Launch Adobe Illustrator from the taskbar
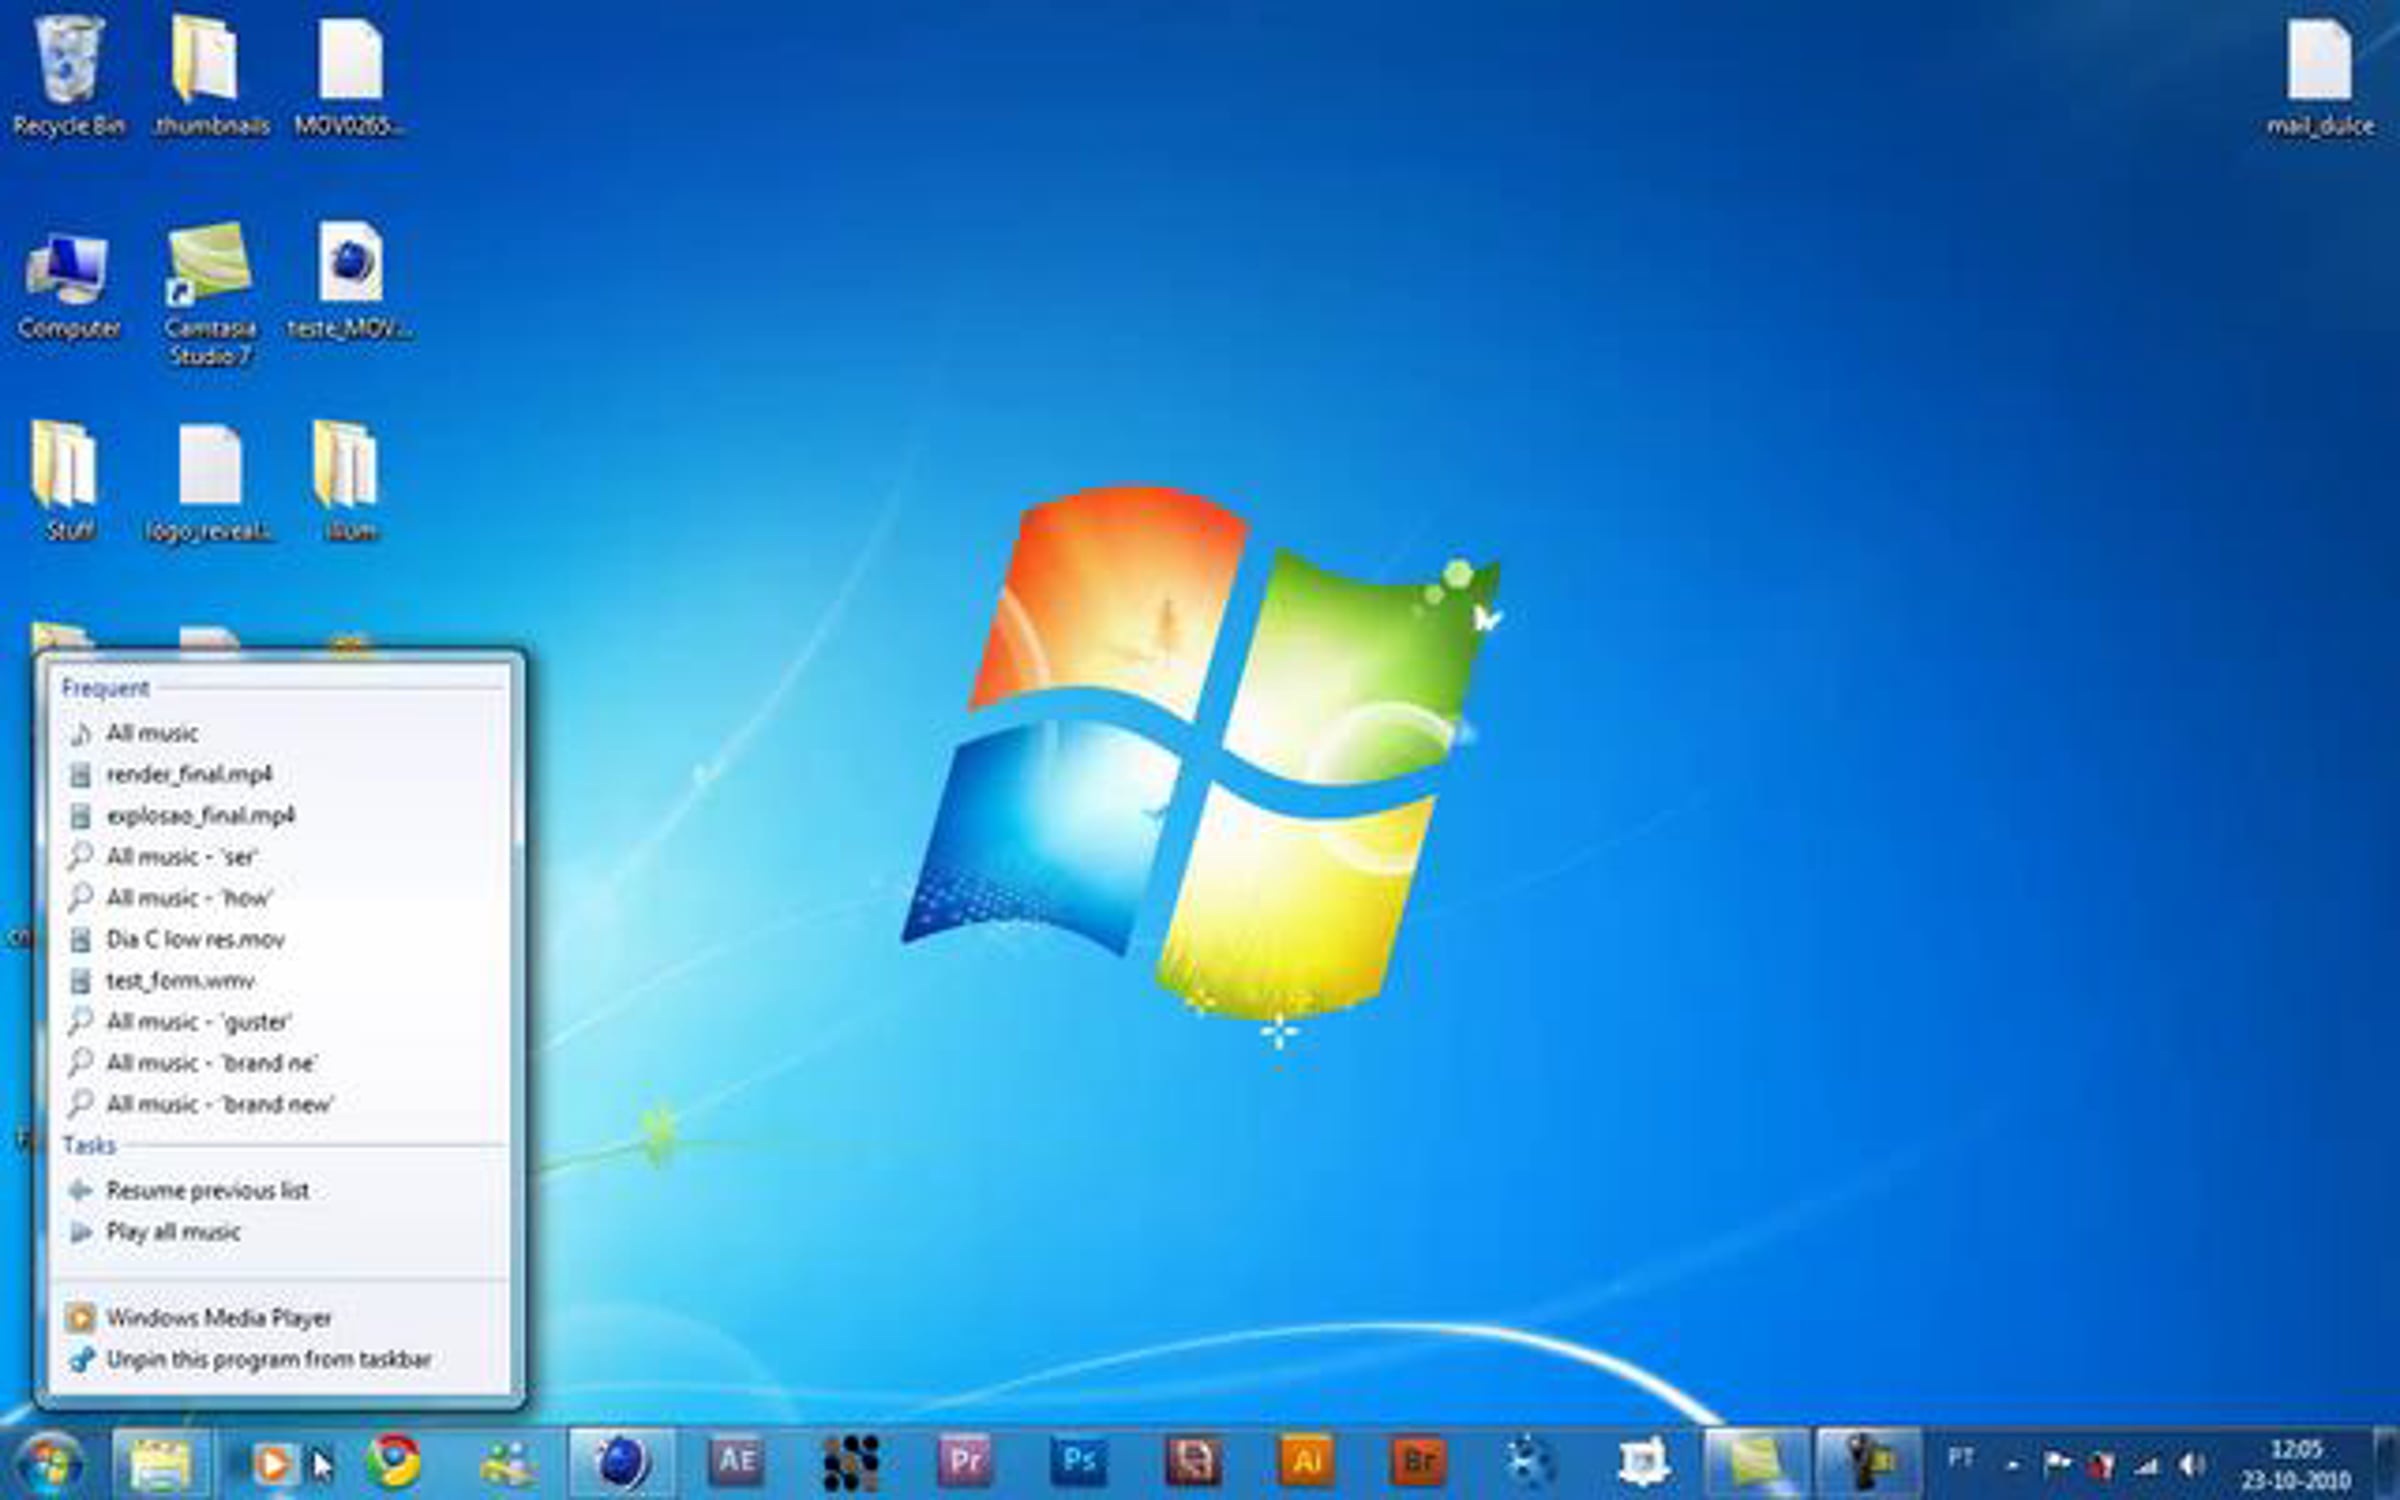 [1306, 1462]
